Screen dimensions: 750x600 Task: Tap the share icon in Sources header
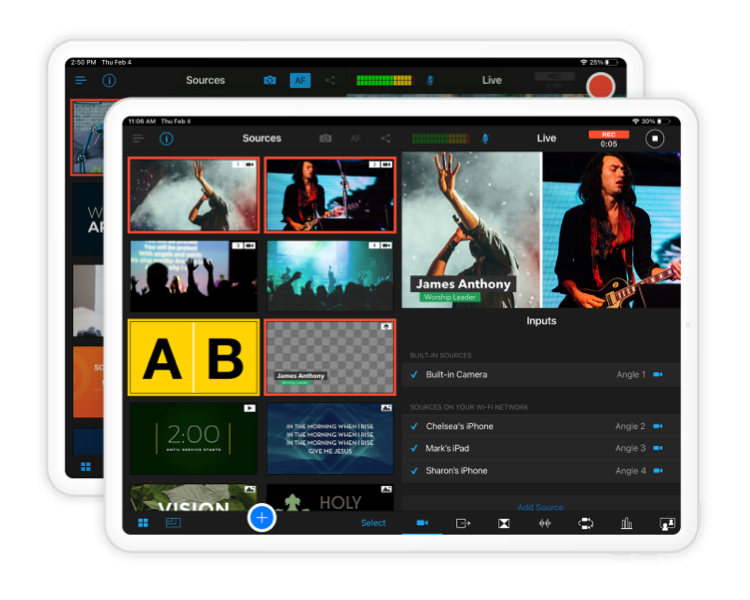point(385,138)
